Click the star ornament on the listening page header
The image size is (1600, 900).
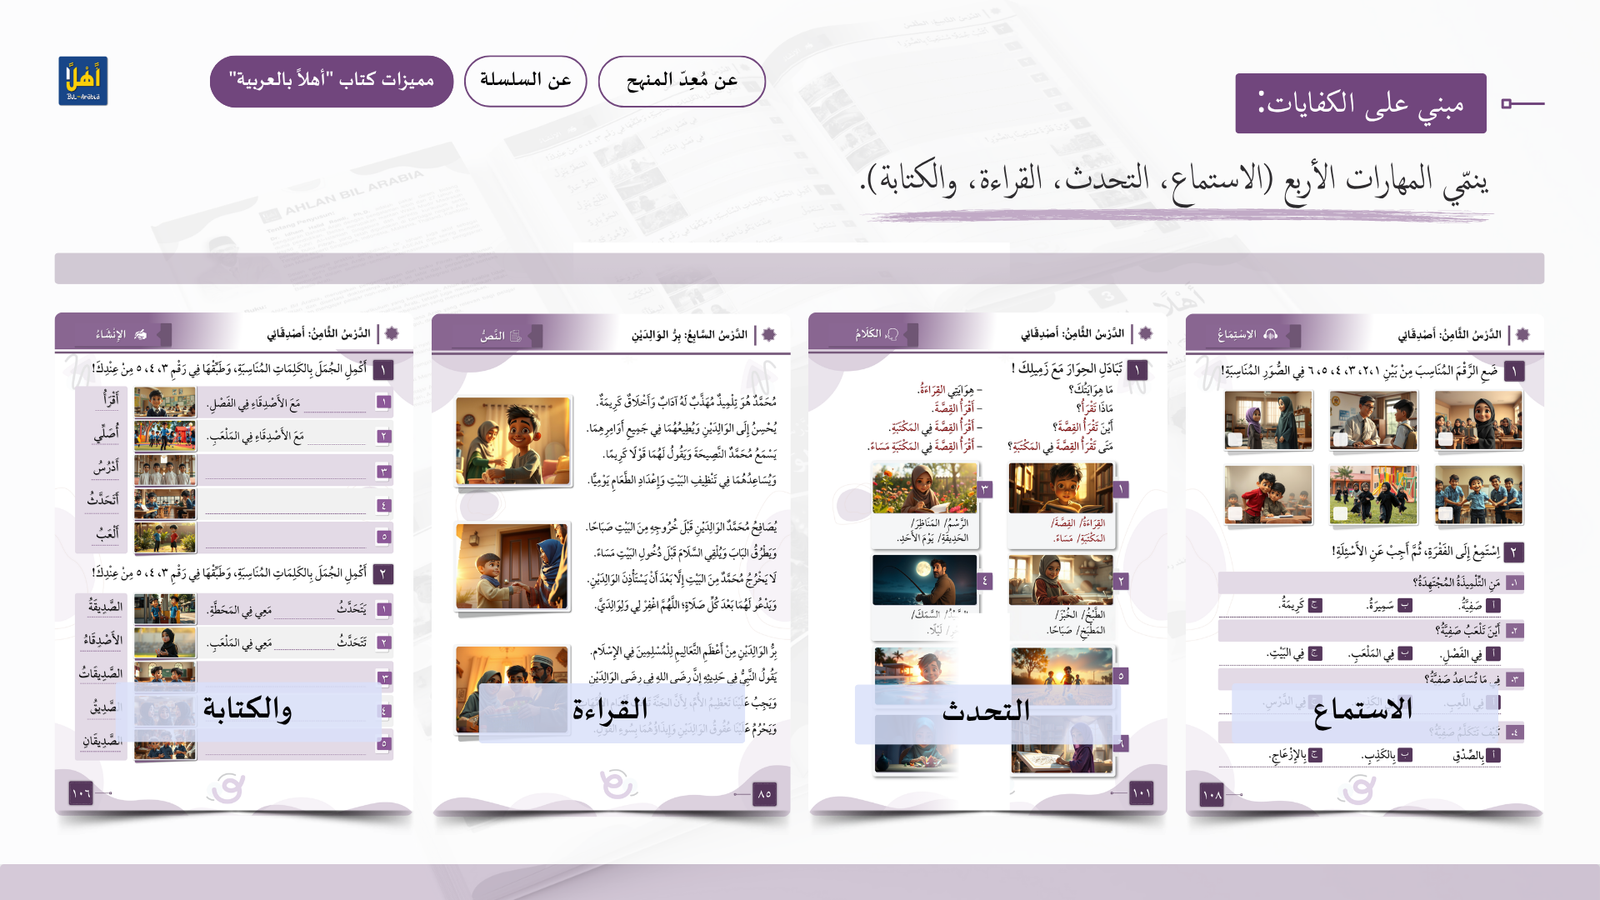click(x=1522, y=334)
